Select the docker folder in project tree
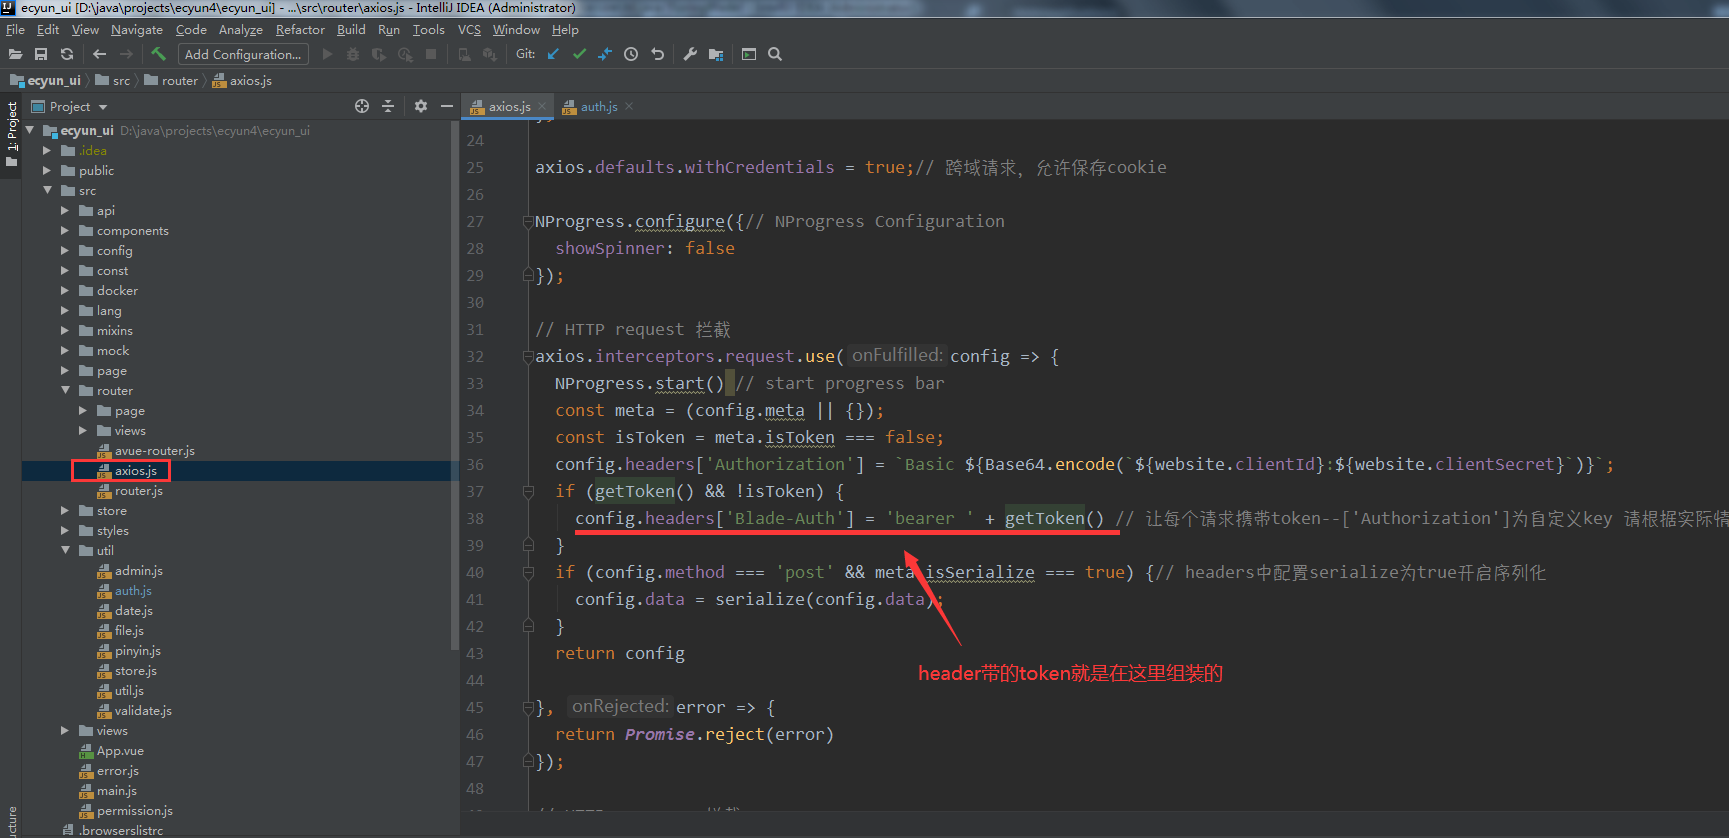 click(x=117, y=291)
